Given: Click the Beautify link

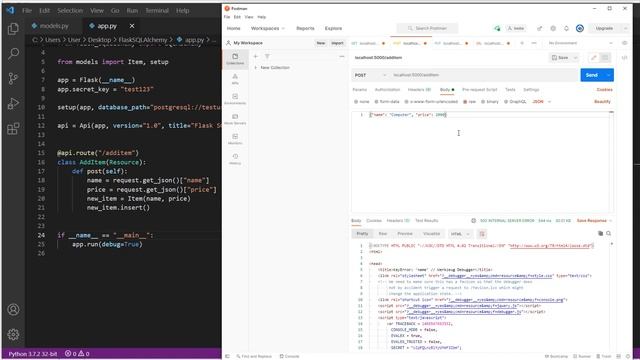Looking at the screenshot, I should coord(602,102).
